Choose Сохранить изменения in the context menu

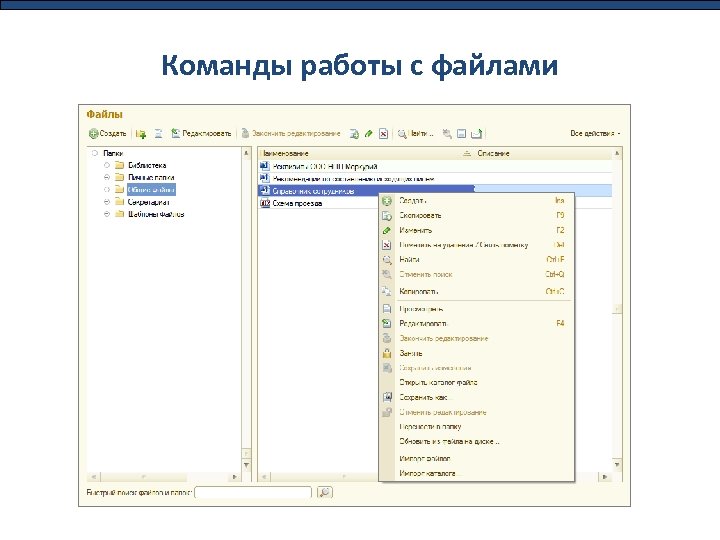tap(476, 368)
